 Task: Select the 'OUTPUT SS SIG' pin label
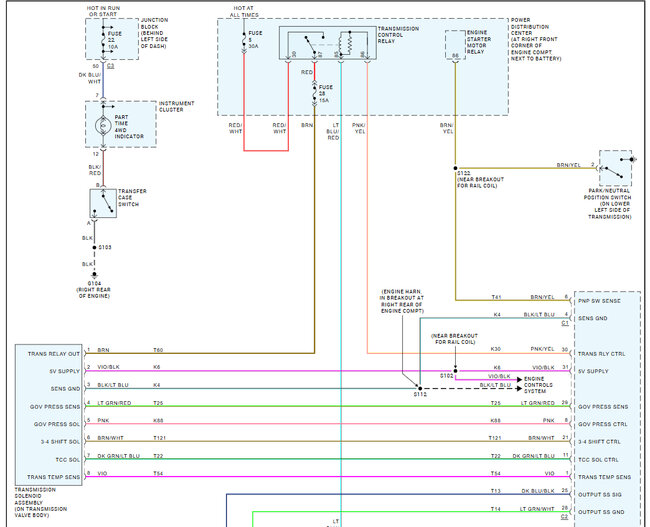click(599, 495)
